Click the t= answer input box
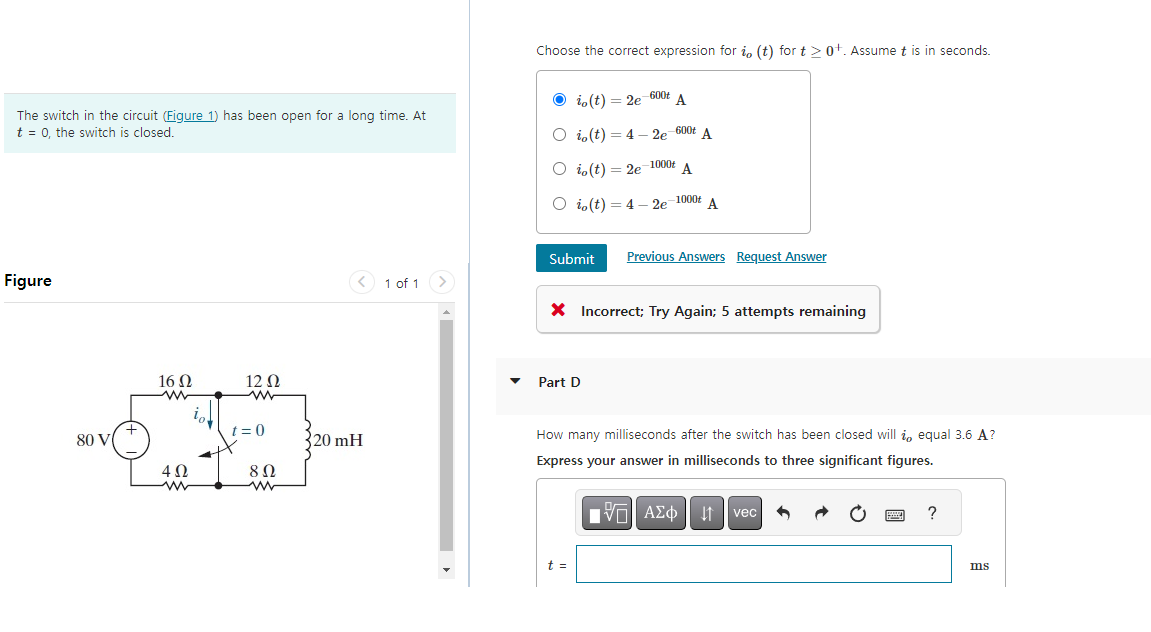 pyautogui.click(x=763, y=564)
